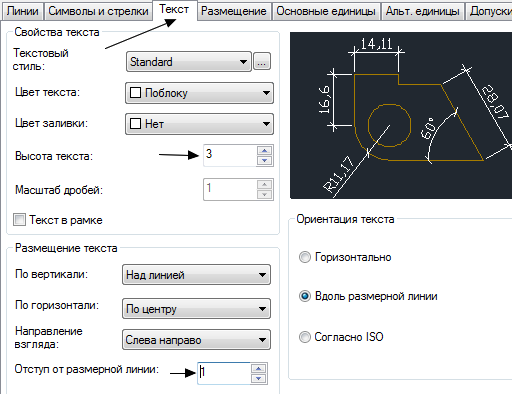Image resolution: width=512 pixels, height=394 pixels.
Task: Open the Допуски tab
Action: (489, 11)
